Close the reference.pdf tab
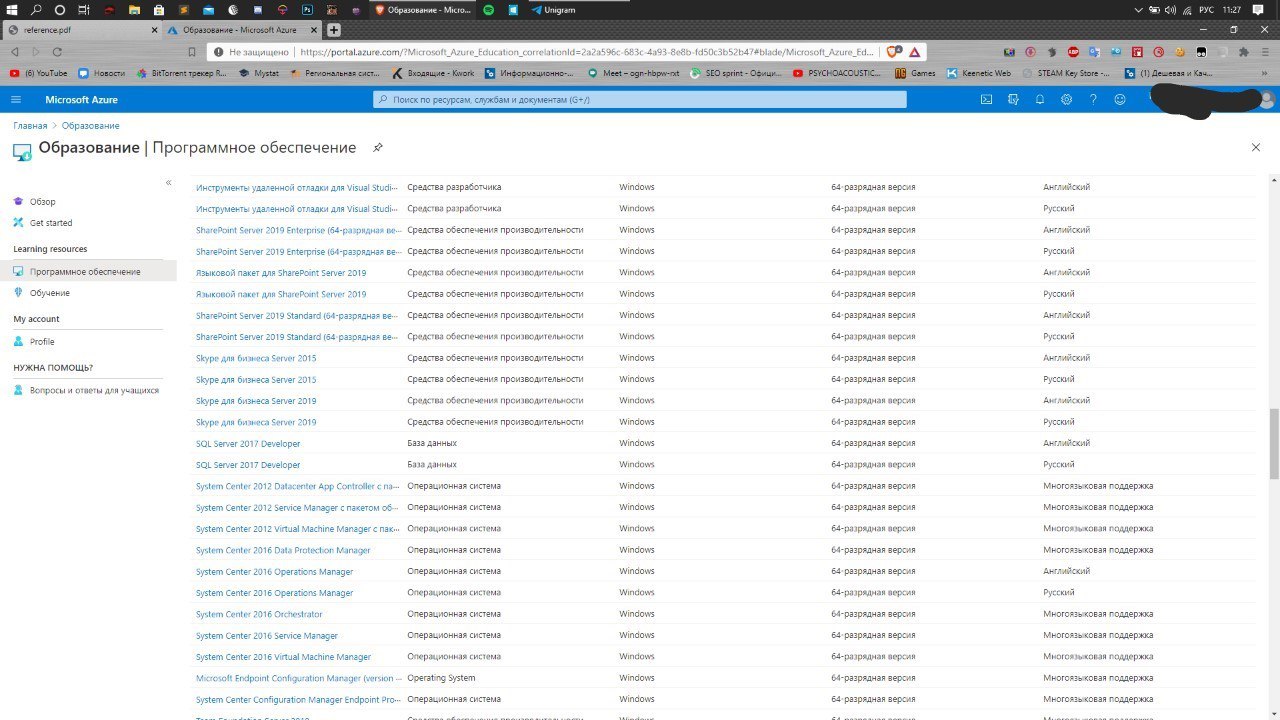1280x720 pixels. (x=155, y=30)
